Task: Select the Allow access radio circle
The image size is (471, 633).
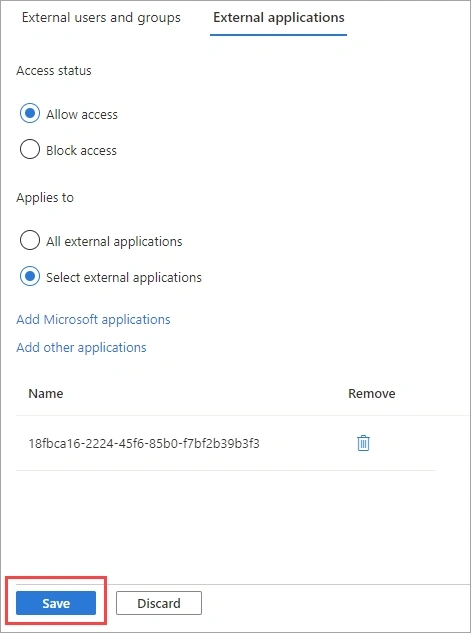Action: pos(30,113)
